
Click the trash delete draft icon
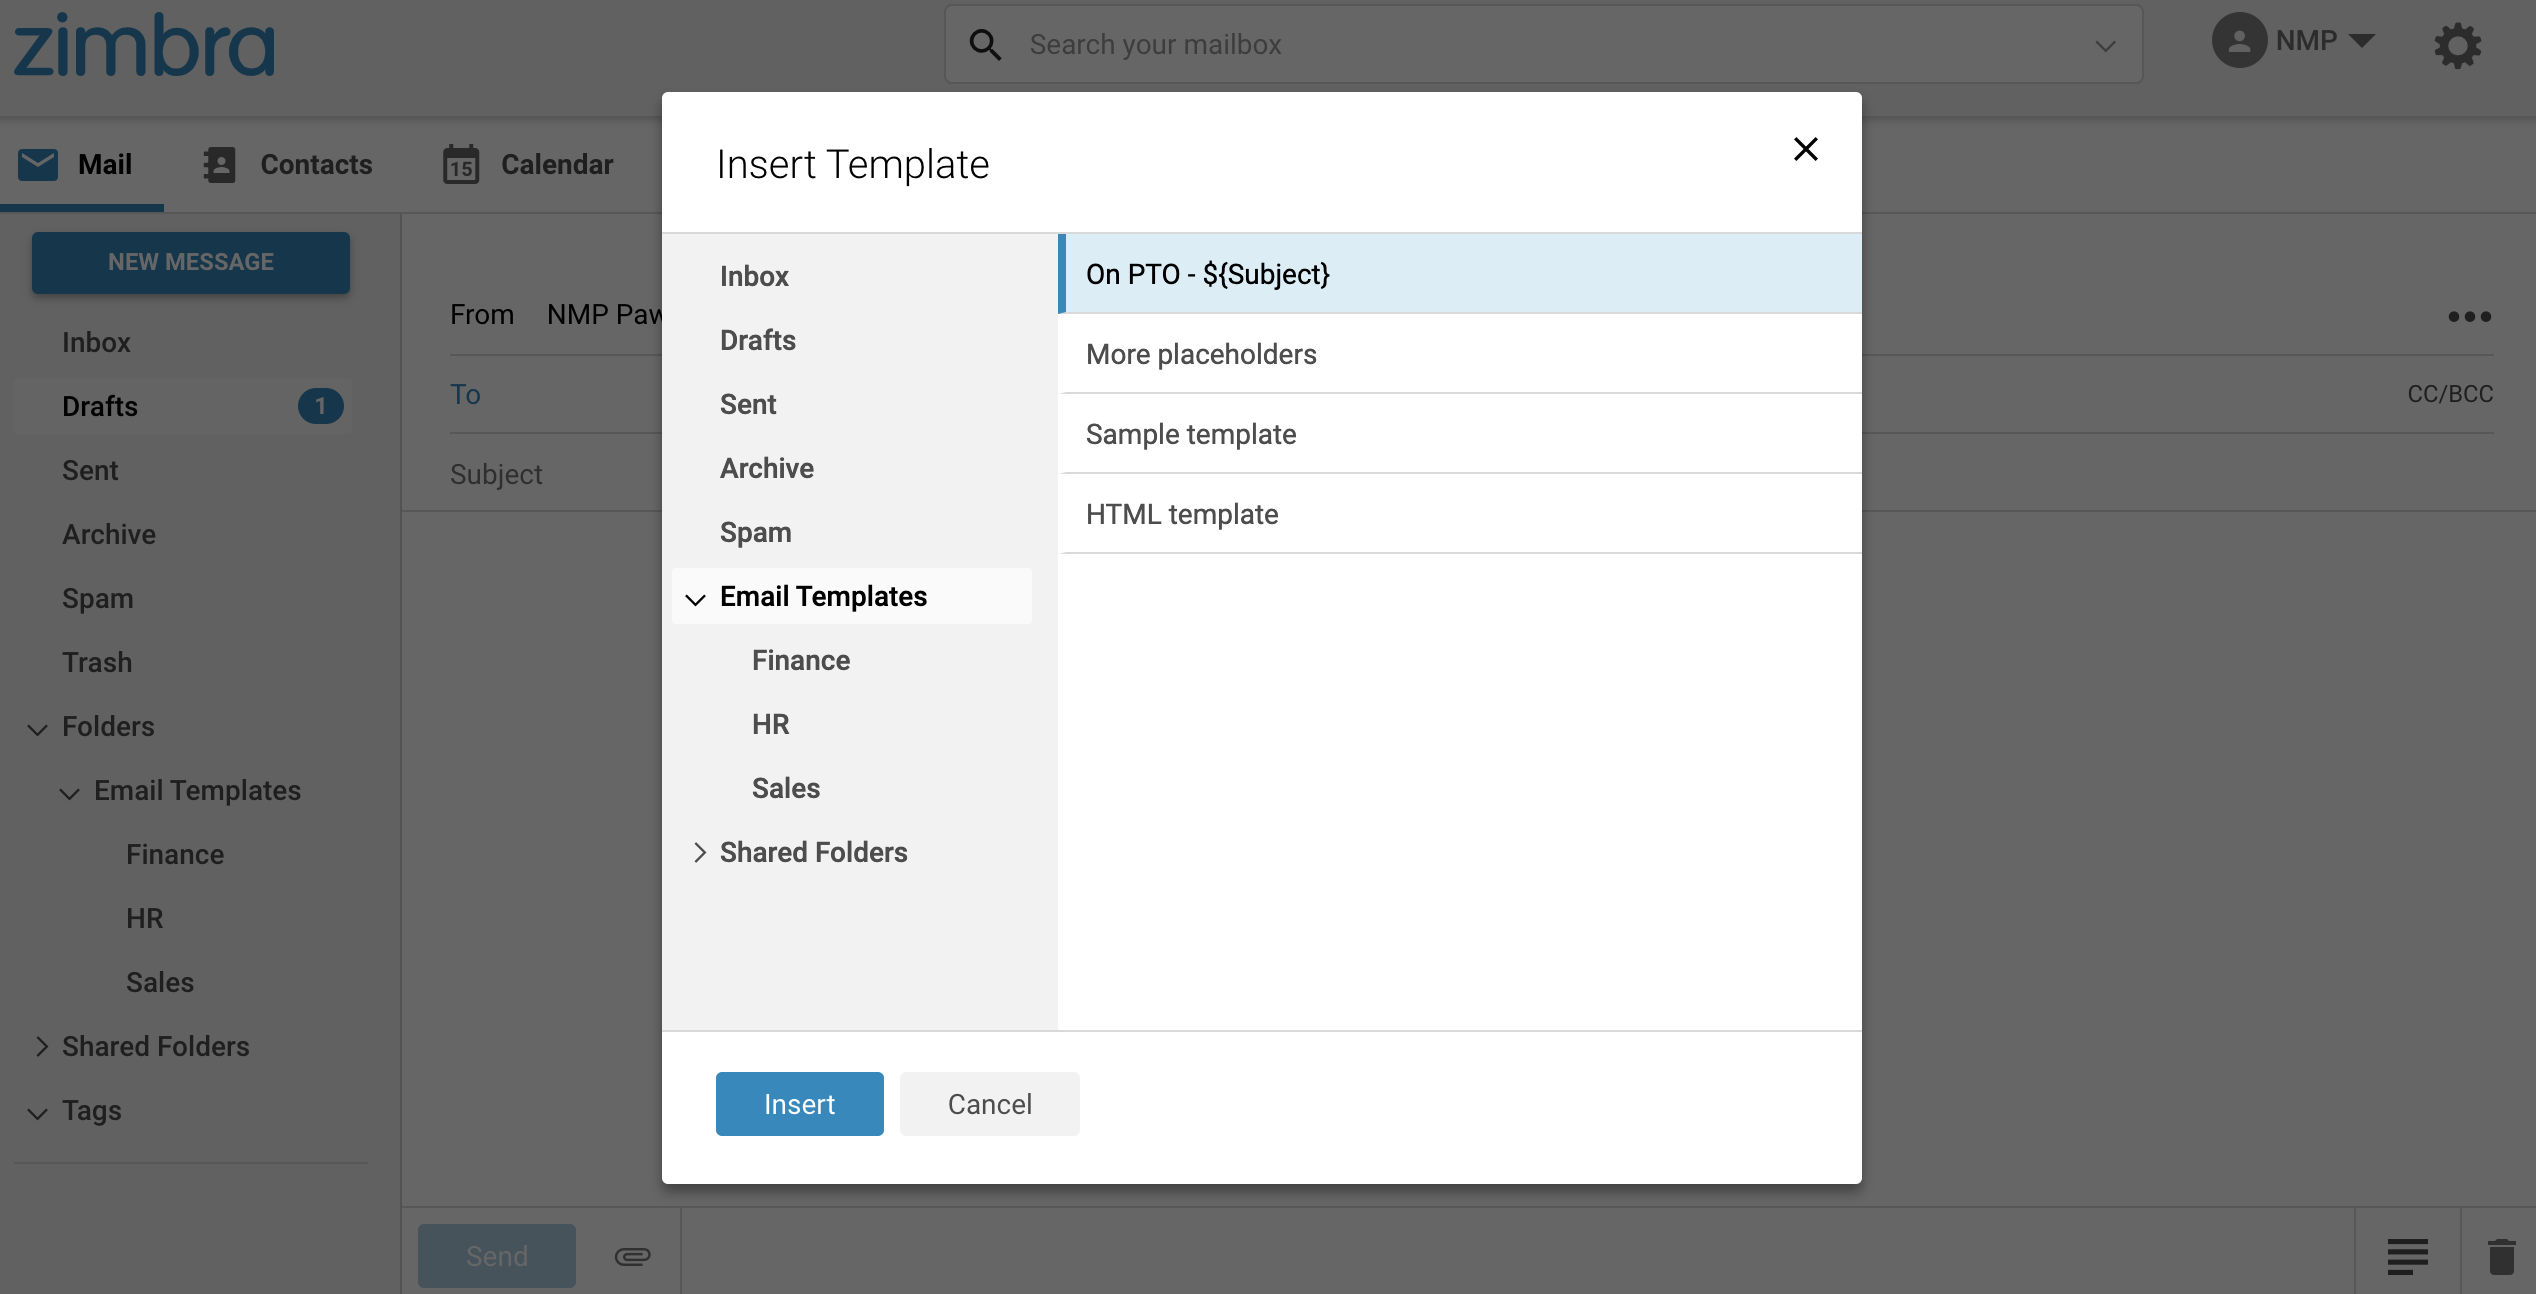[2501, 1256]
